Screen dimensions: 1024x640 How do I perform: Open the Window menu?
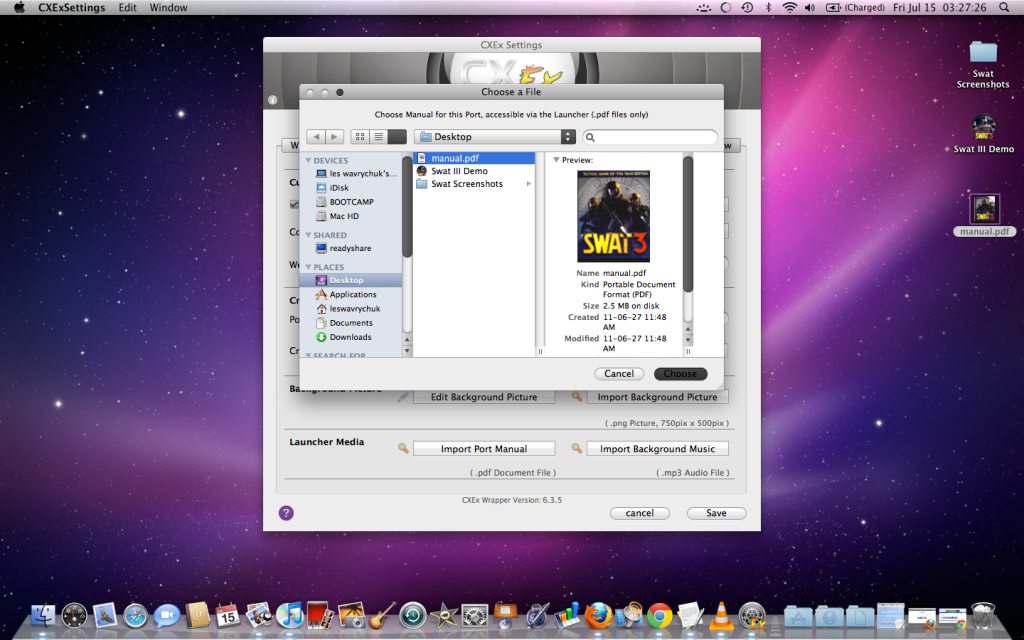[x=168, y=8]
